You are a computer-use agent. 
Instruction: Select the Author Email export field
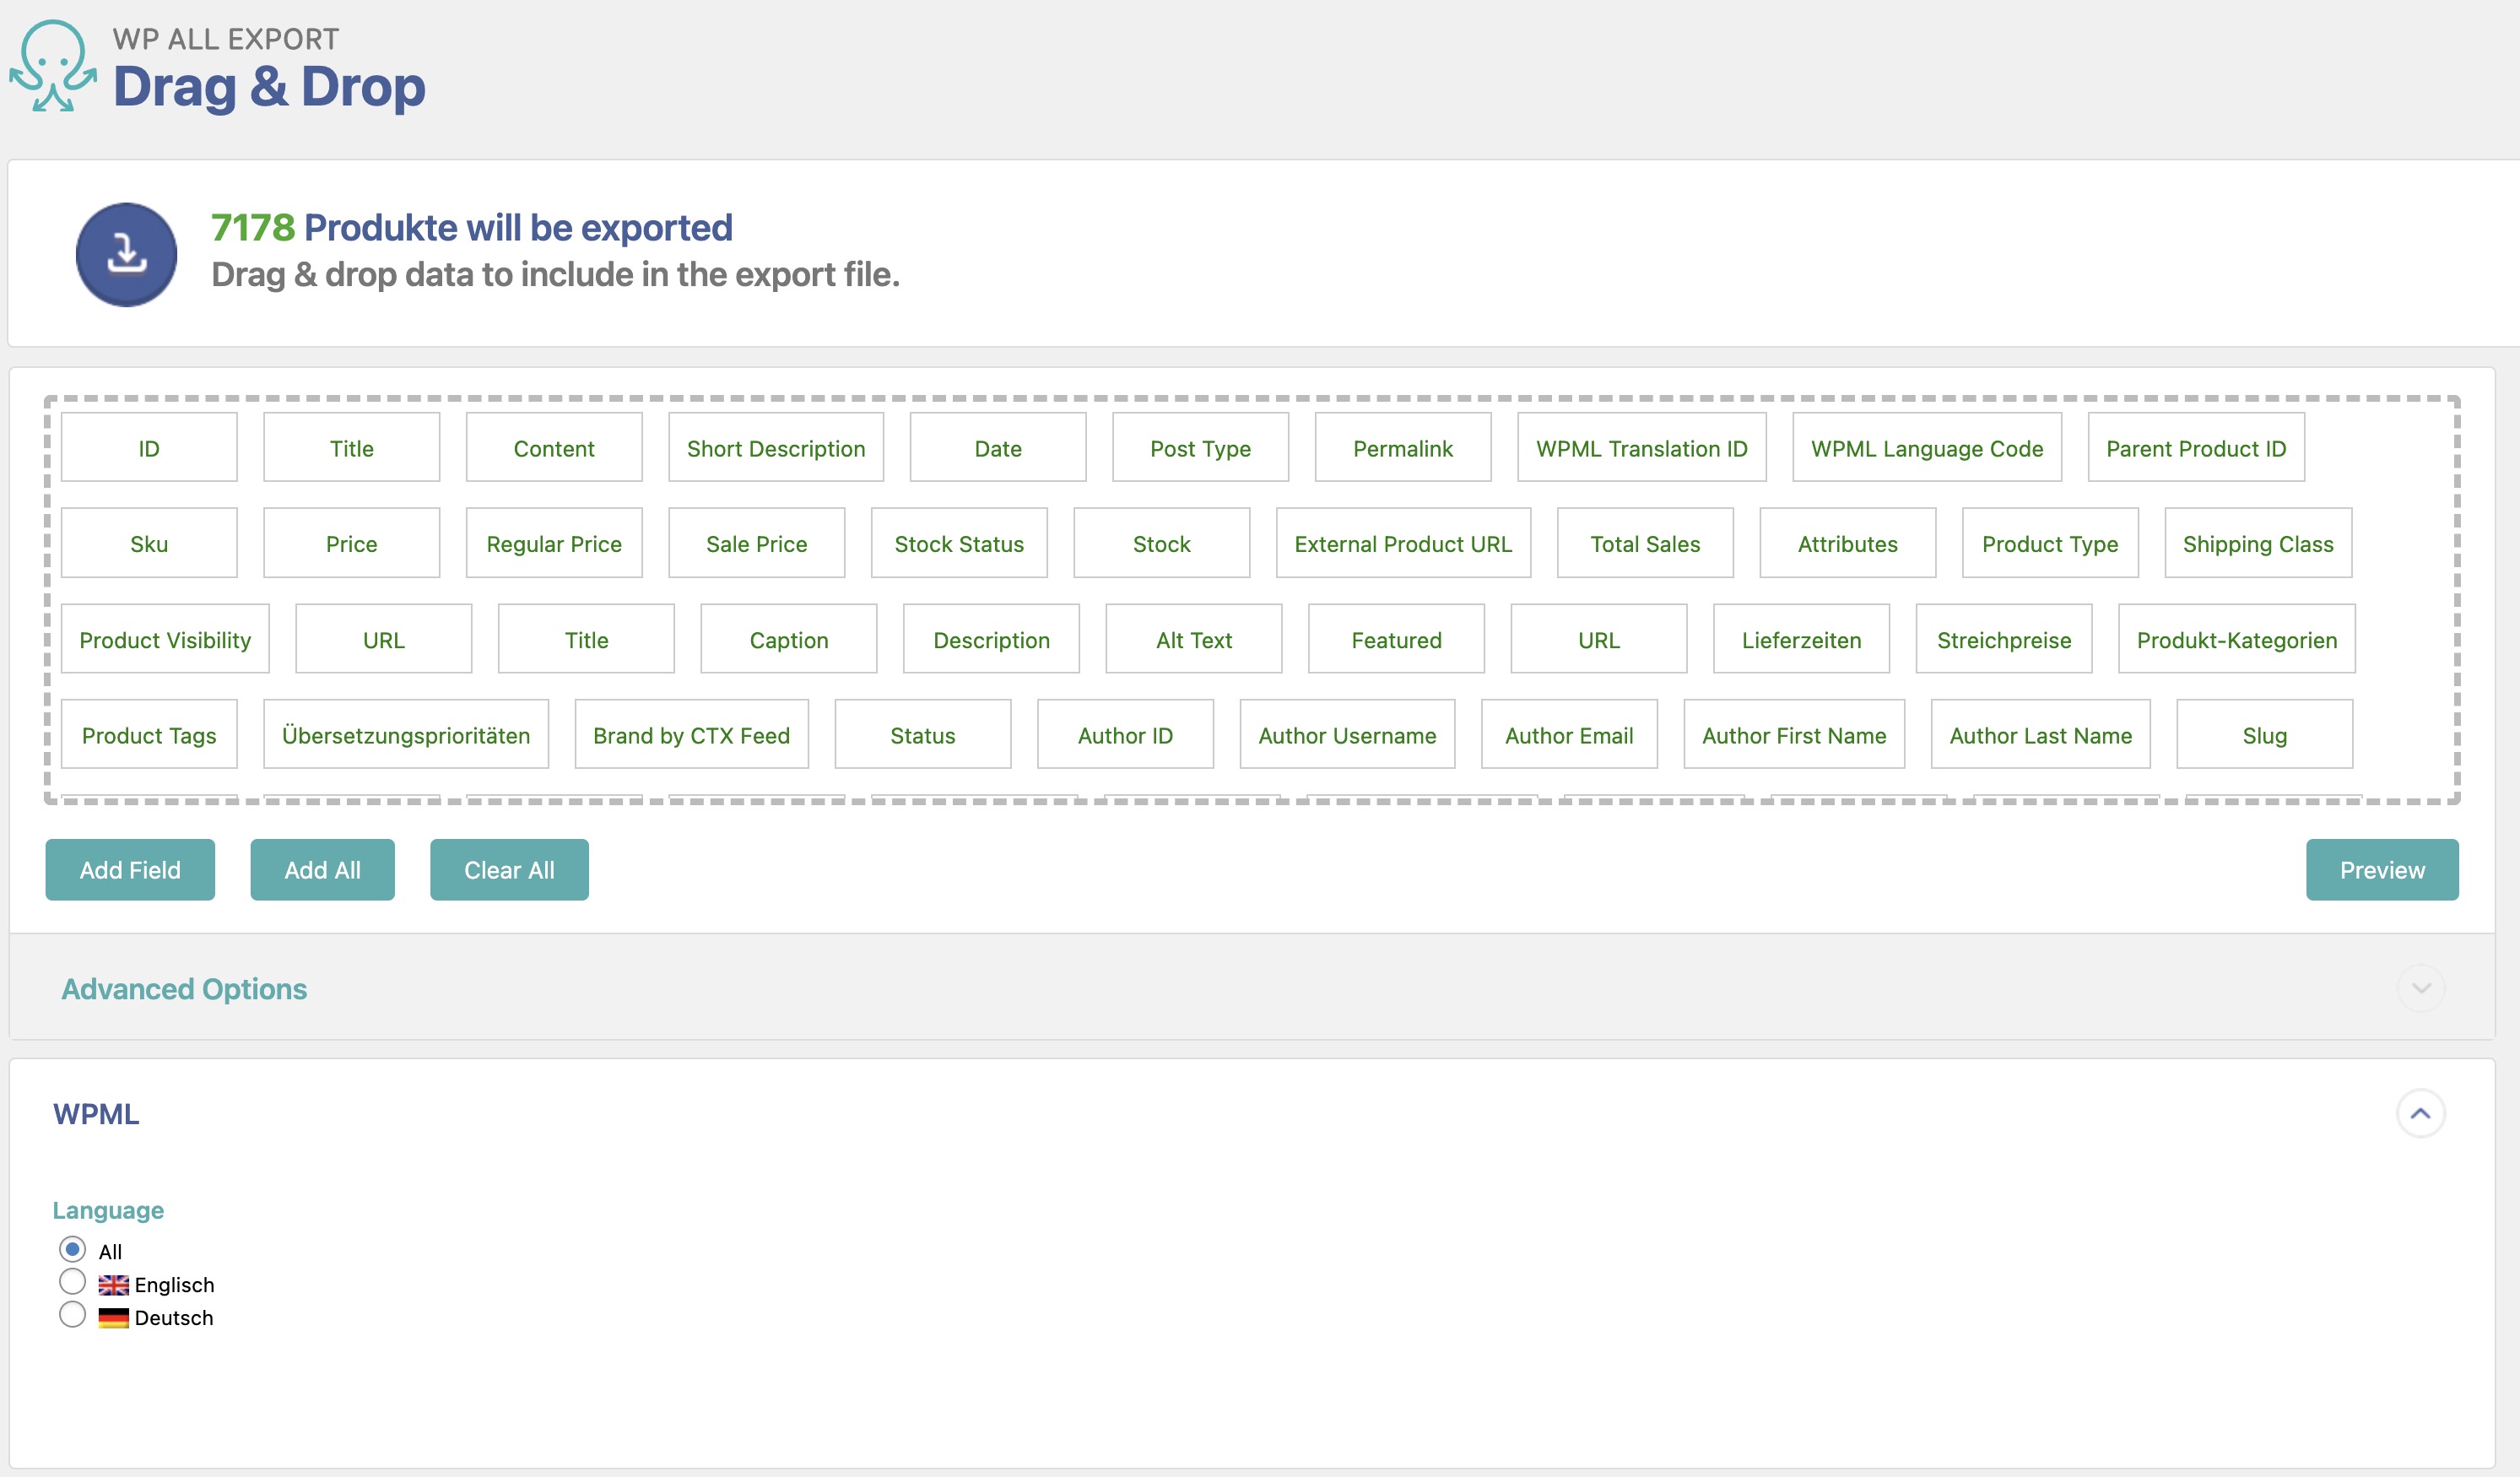pyautogui.click(x=1569, y=734)
